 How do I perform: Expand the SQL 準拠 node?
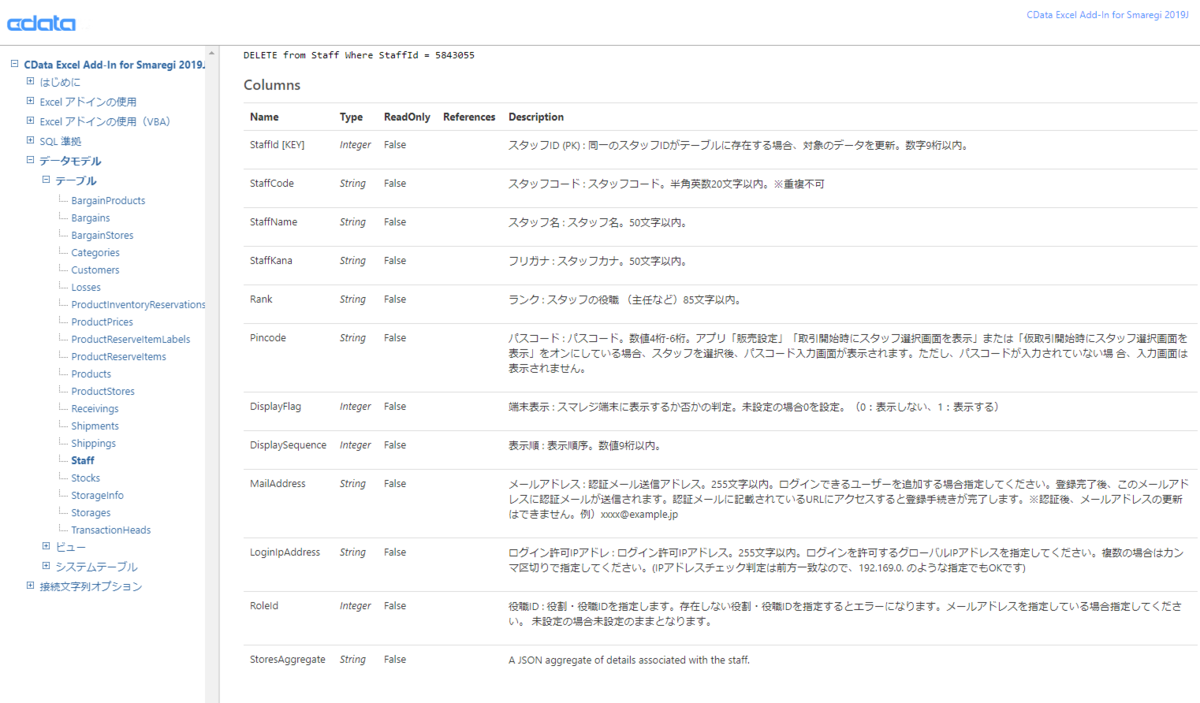[x=30, y=141]
